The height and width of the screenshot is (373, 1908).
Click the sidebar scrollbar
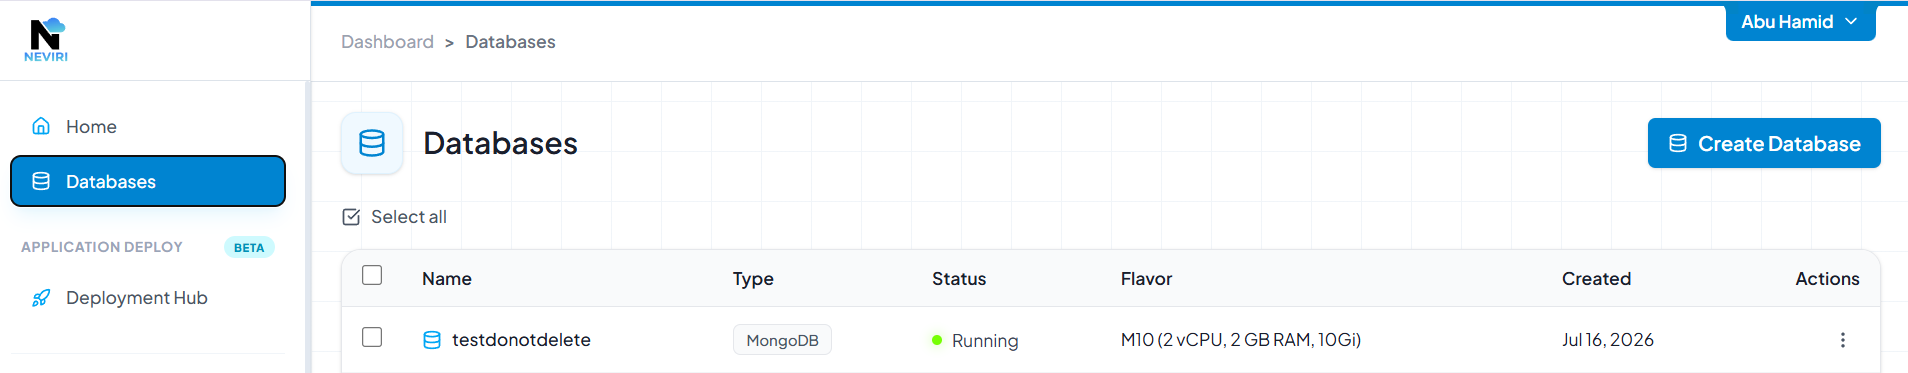[308, 227]
